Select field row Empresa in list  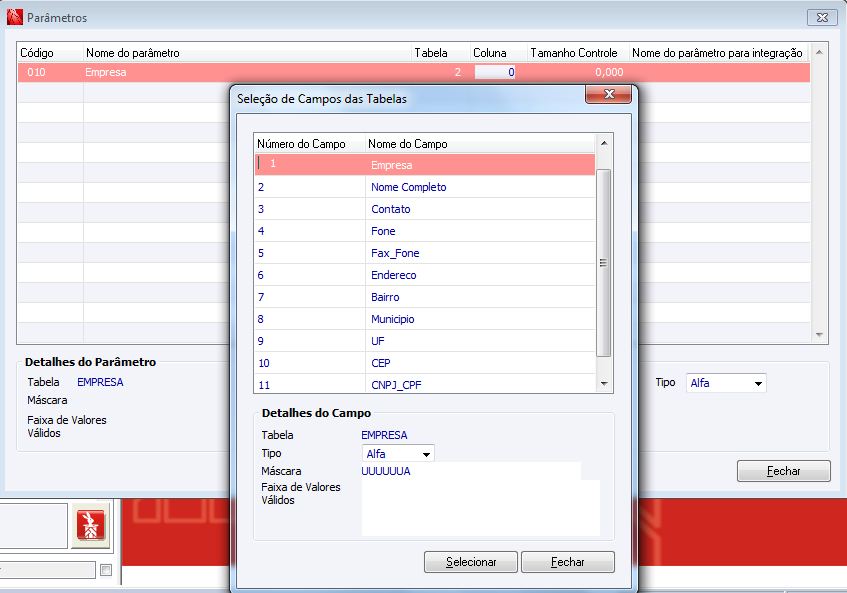425,165
